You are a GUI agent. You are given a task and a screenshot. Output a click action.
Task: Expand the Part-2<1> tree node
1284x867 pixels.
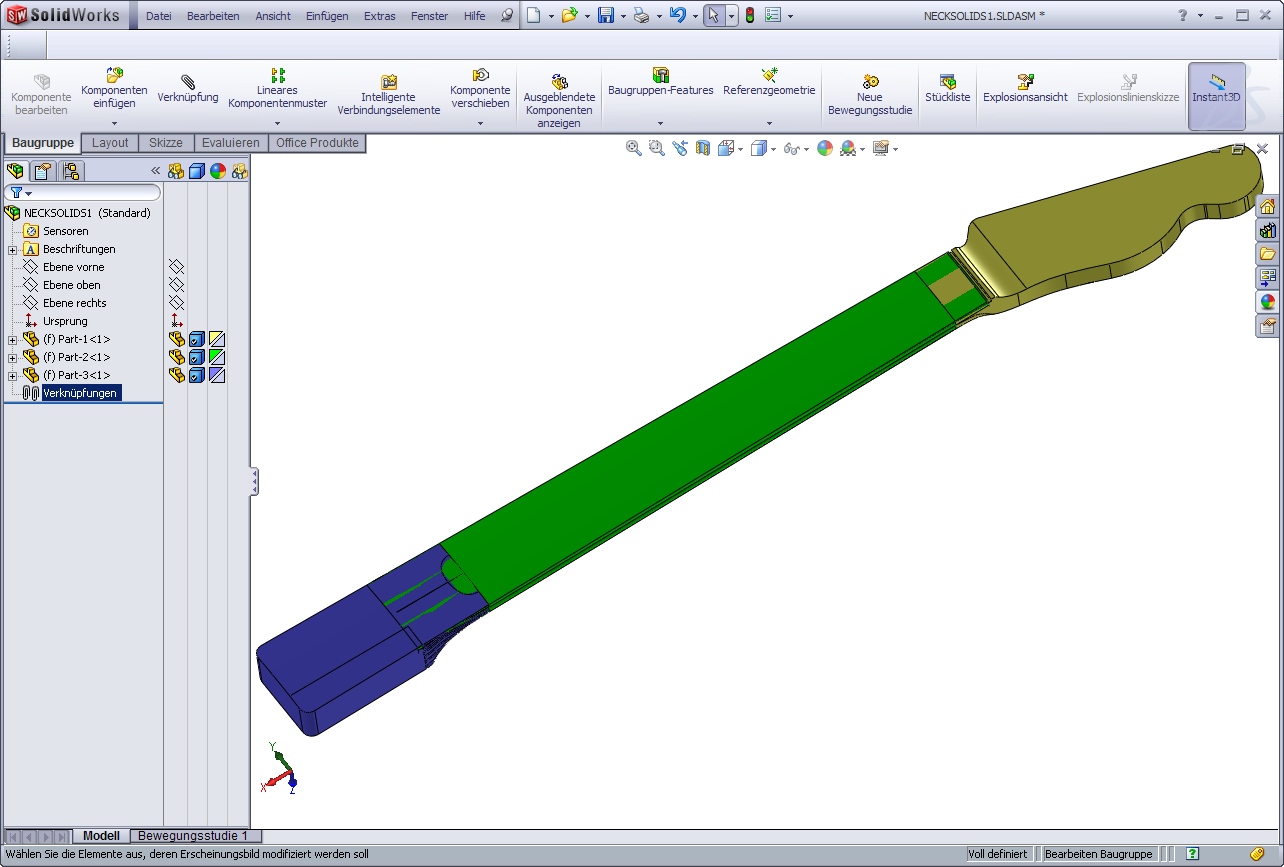pos(13,357)
